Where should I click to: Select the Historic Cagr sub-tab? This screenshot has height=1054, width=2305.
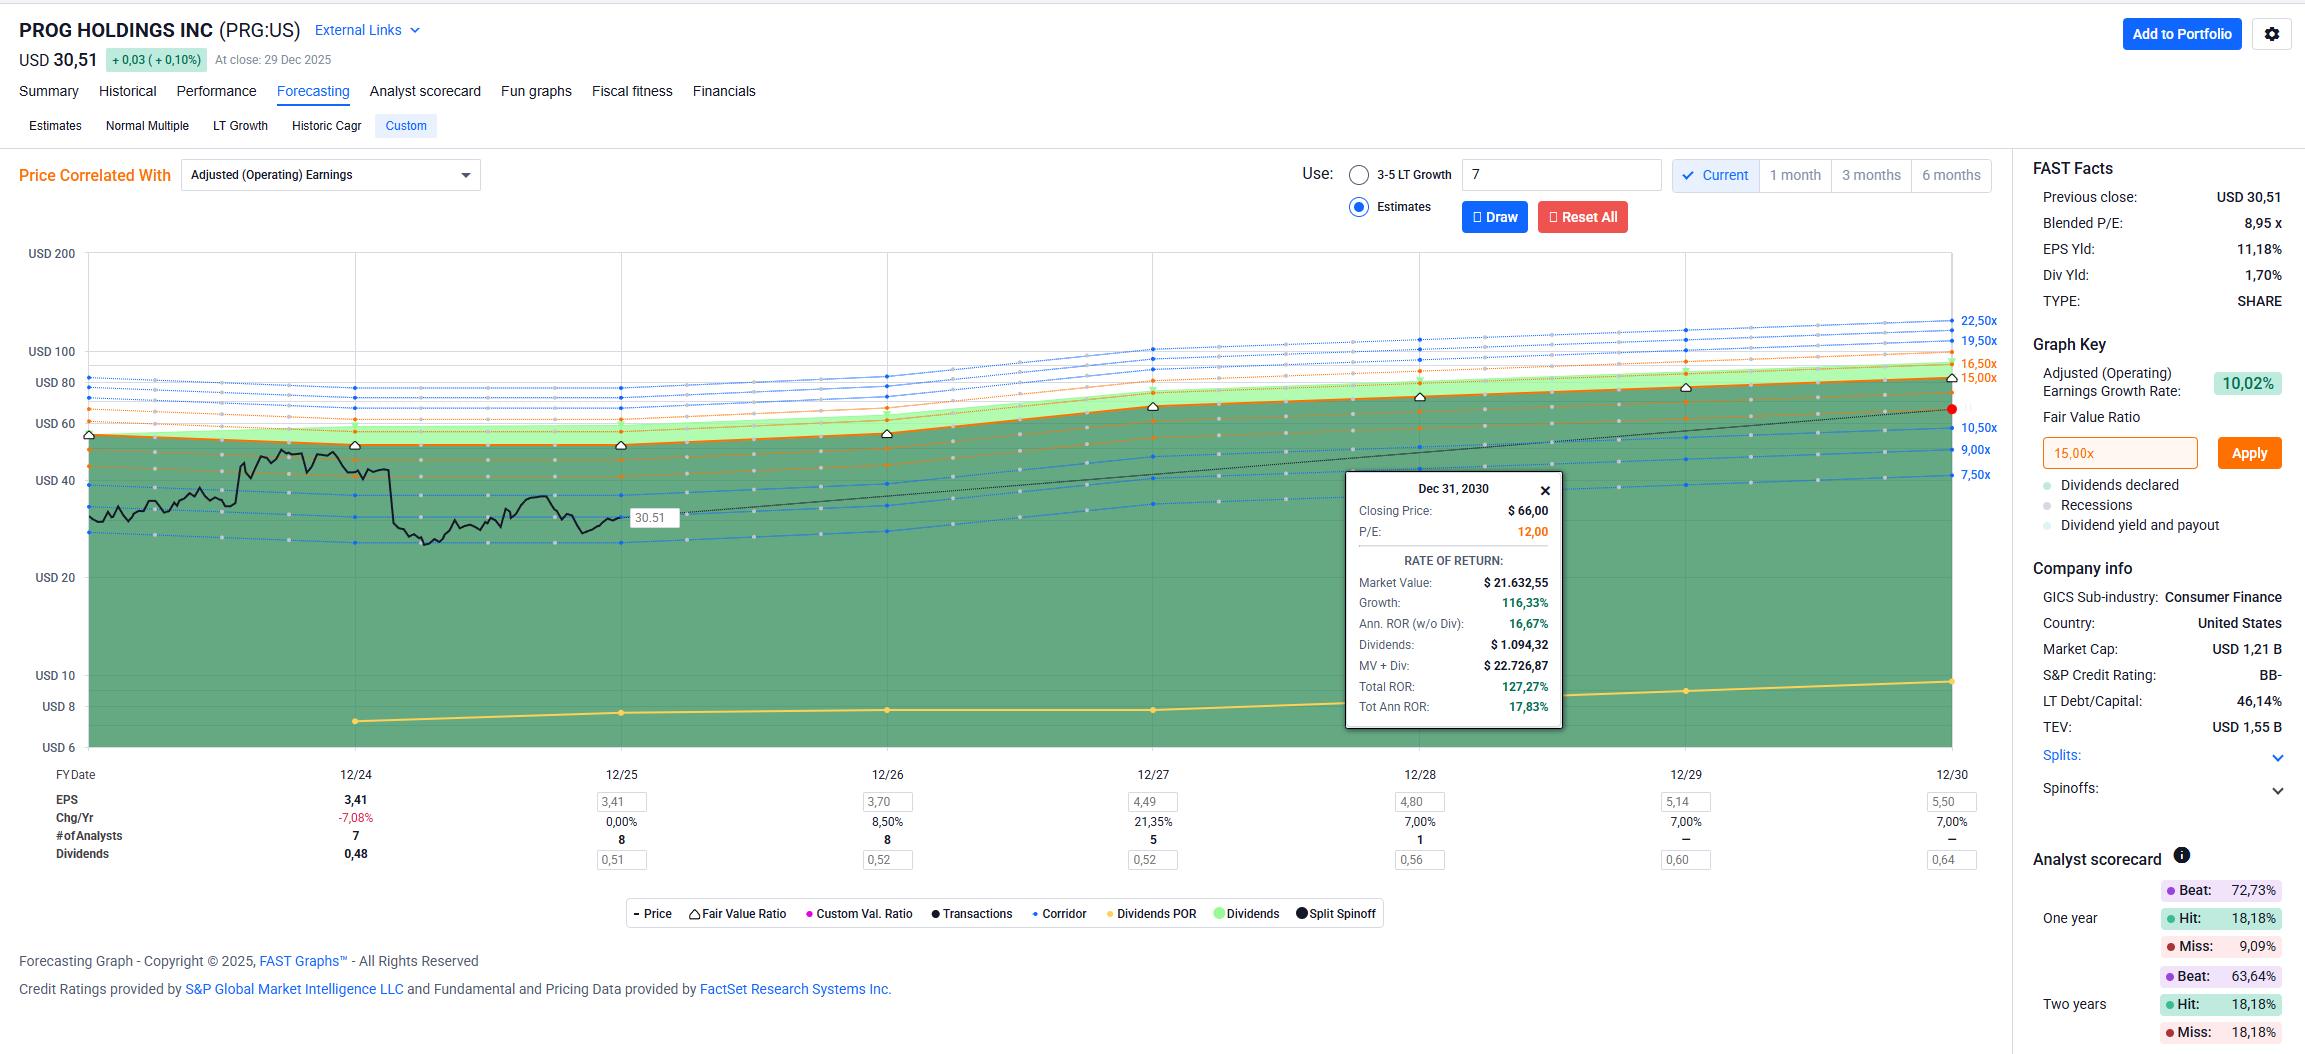(x=326, y=126)
